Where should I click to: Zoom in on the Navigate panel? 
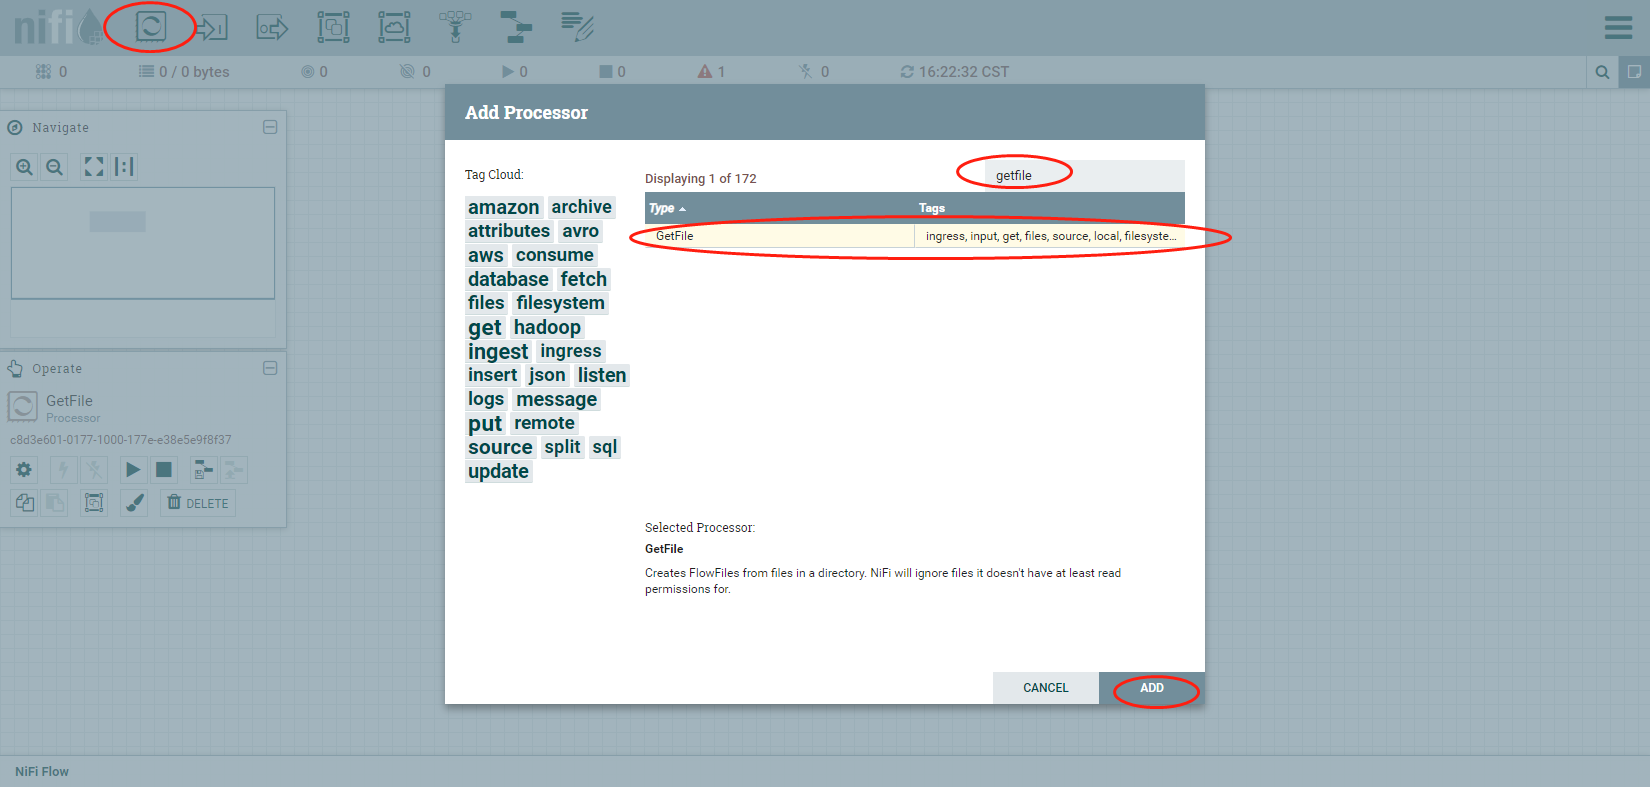click(x=25, y=167)
